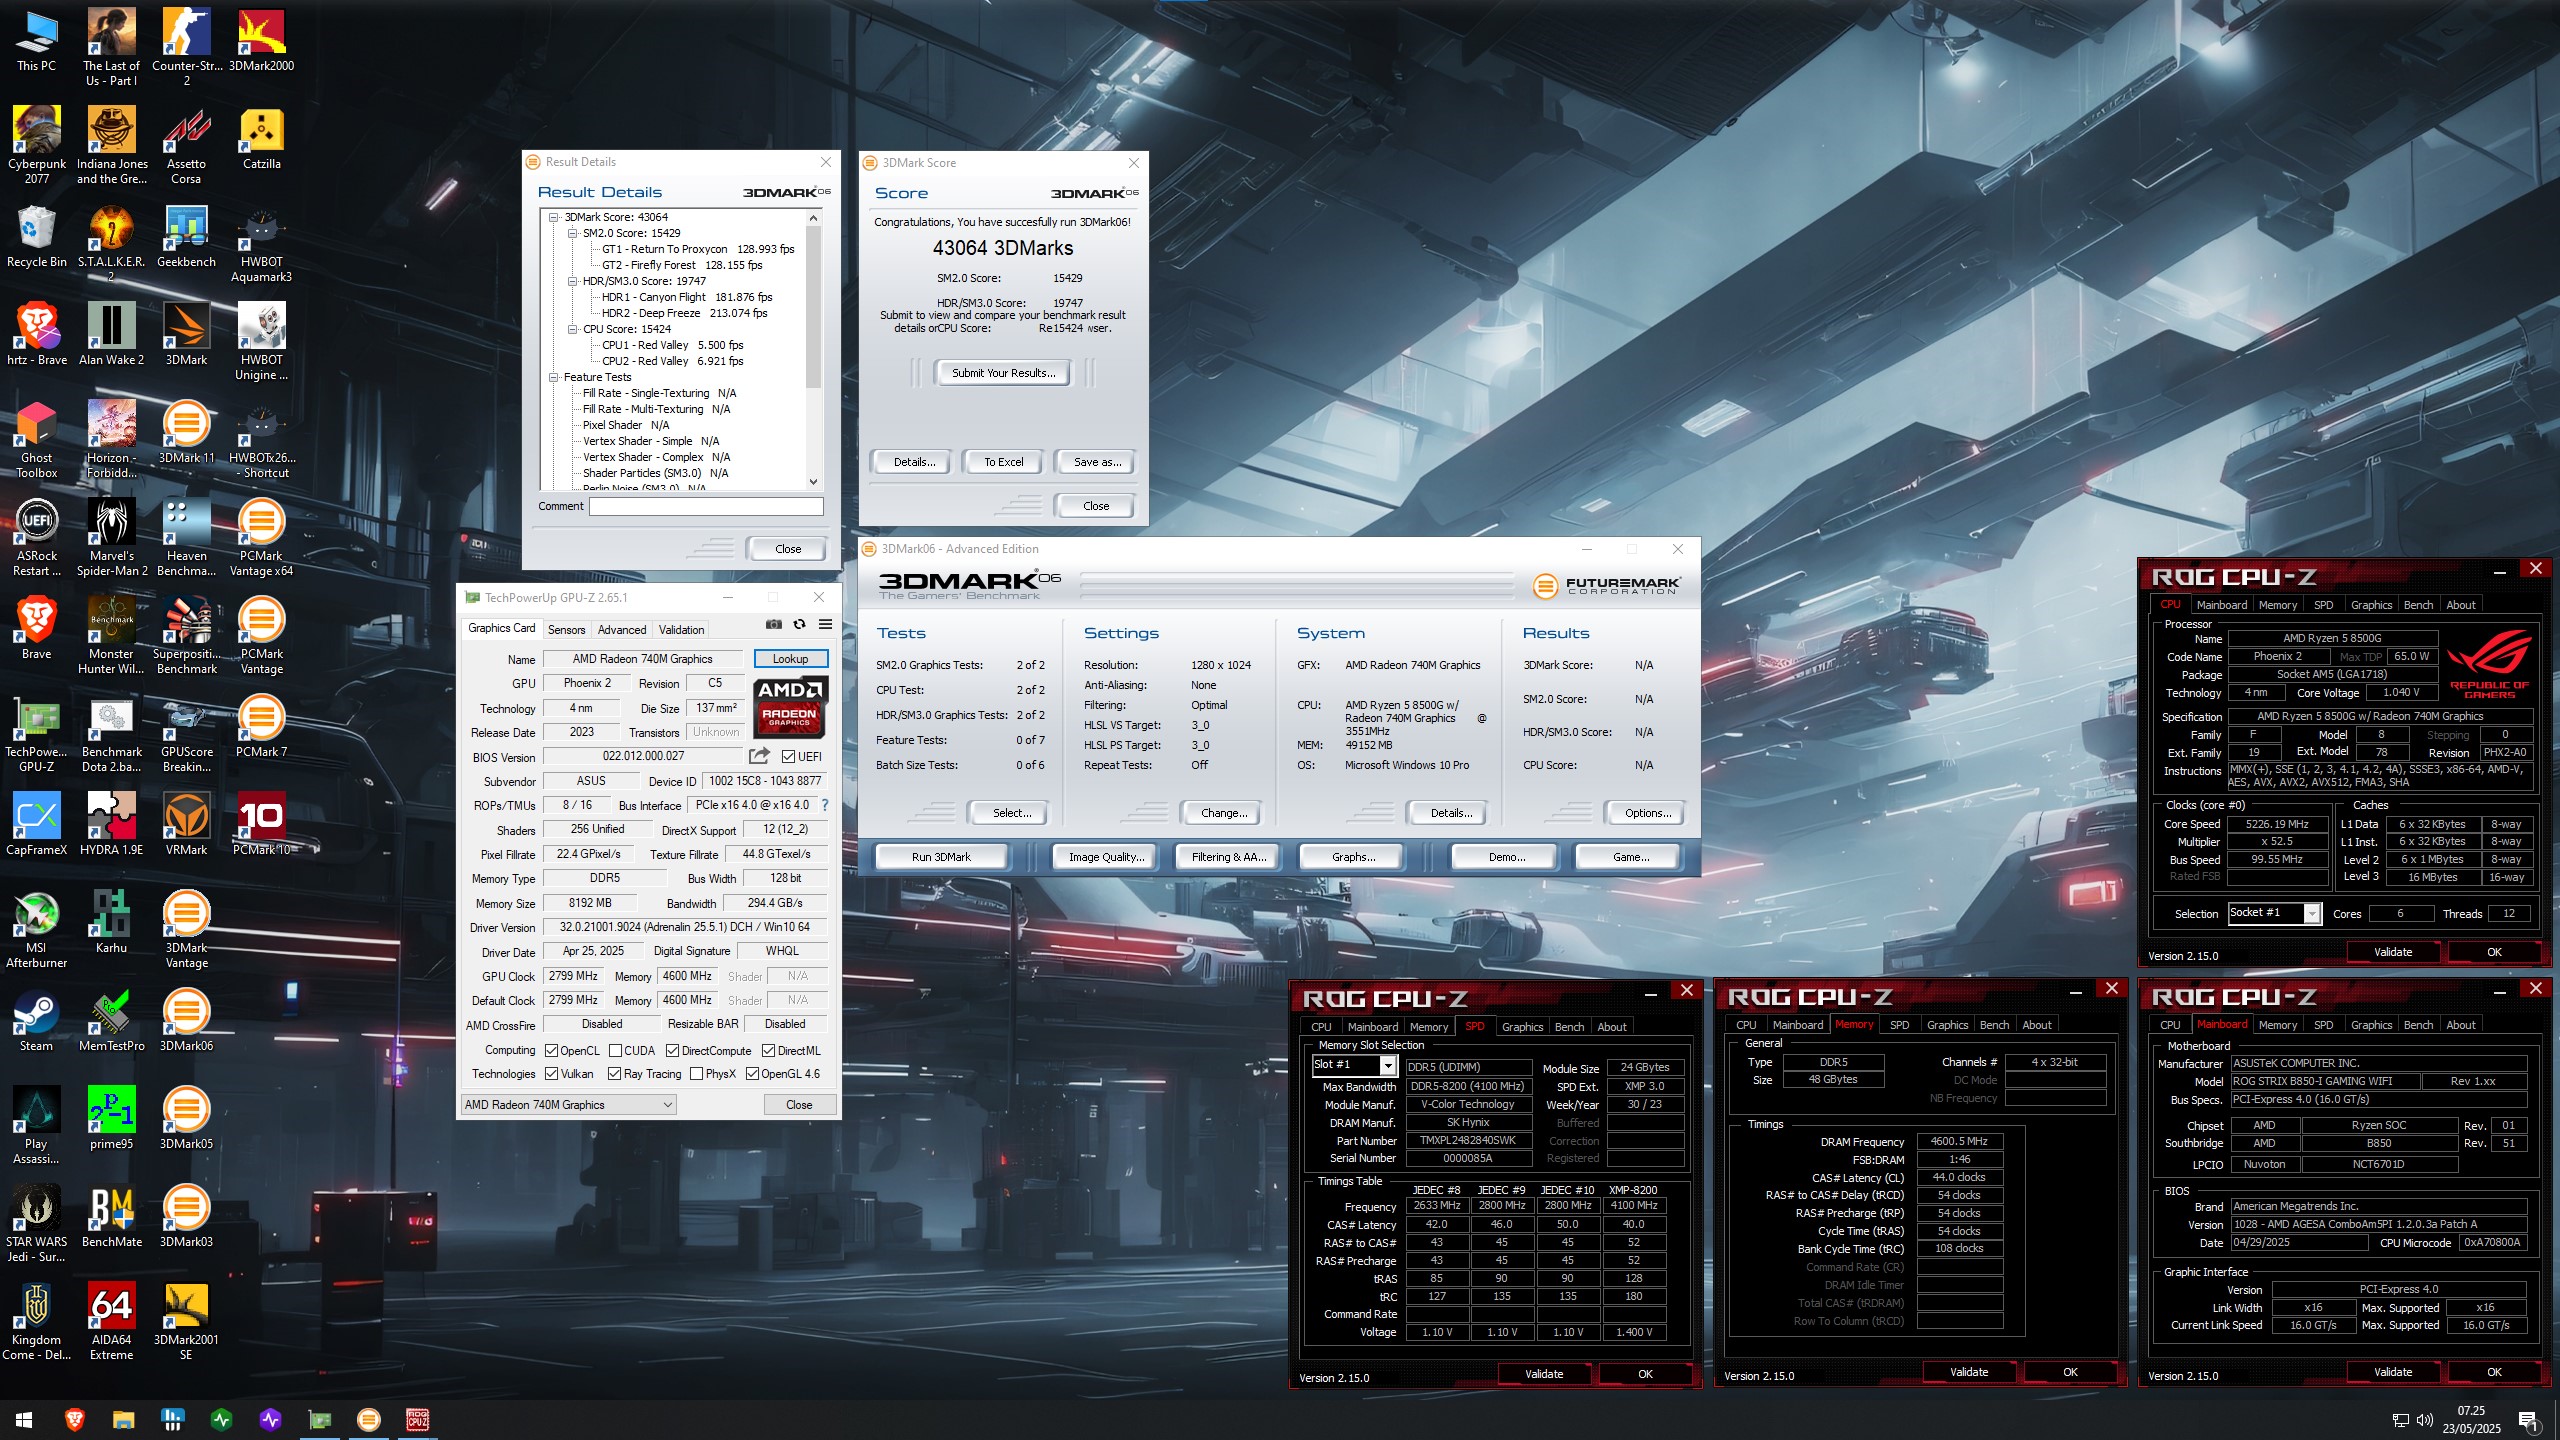Toggle the DirectCompute checkbox in GPU-Z

coord(672,1051)
